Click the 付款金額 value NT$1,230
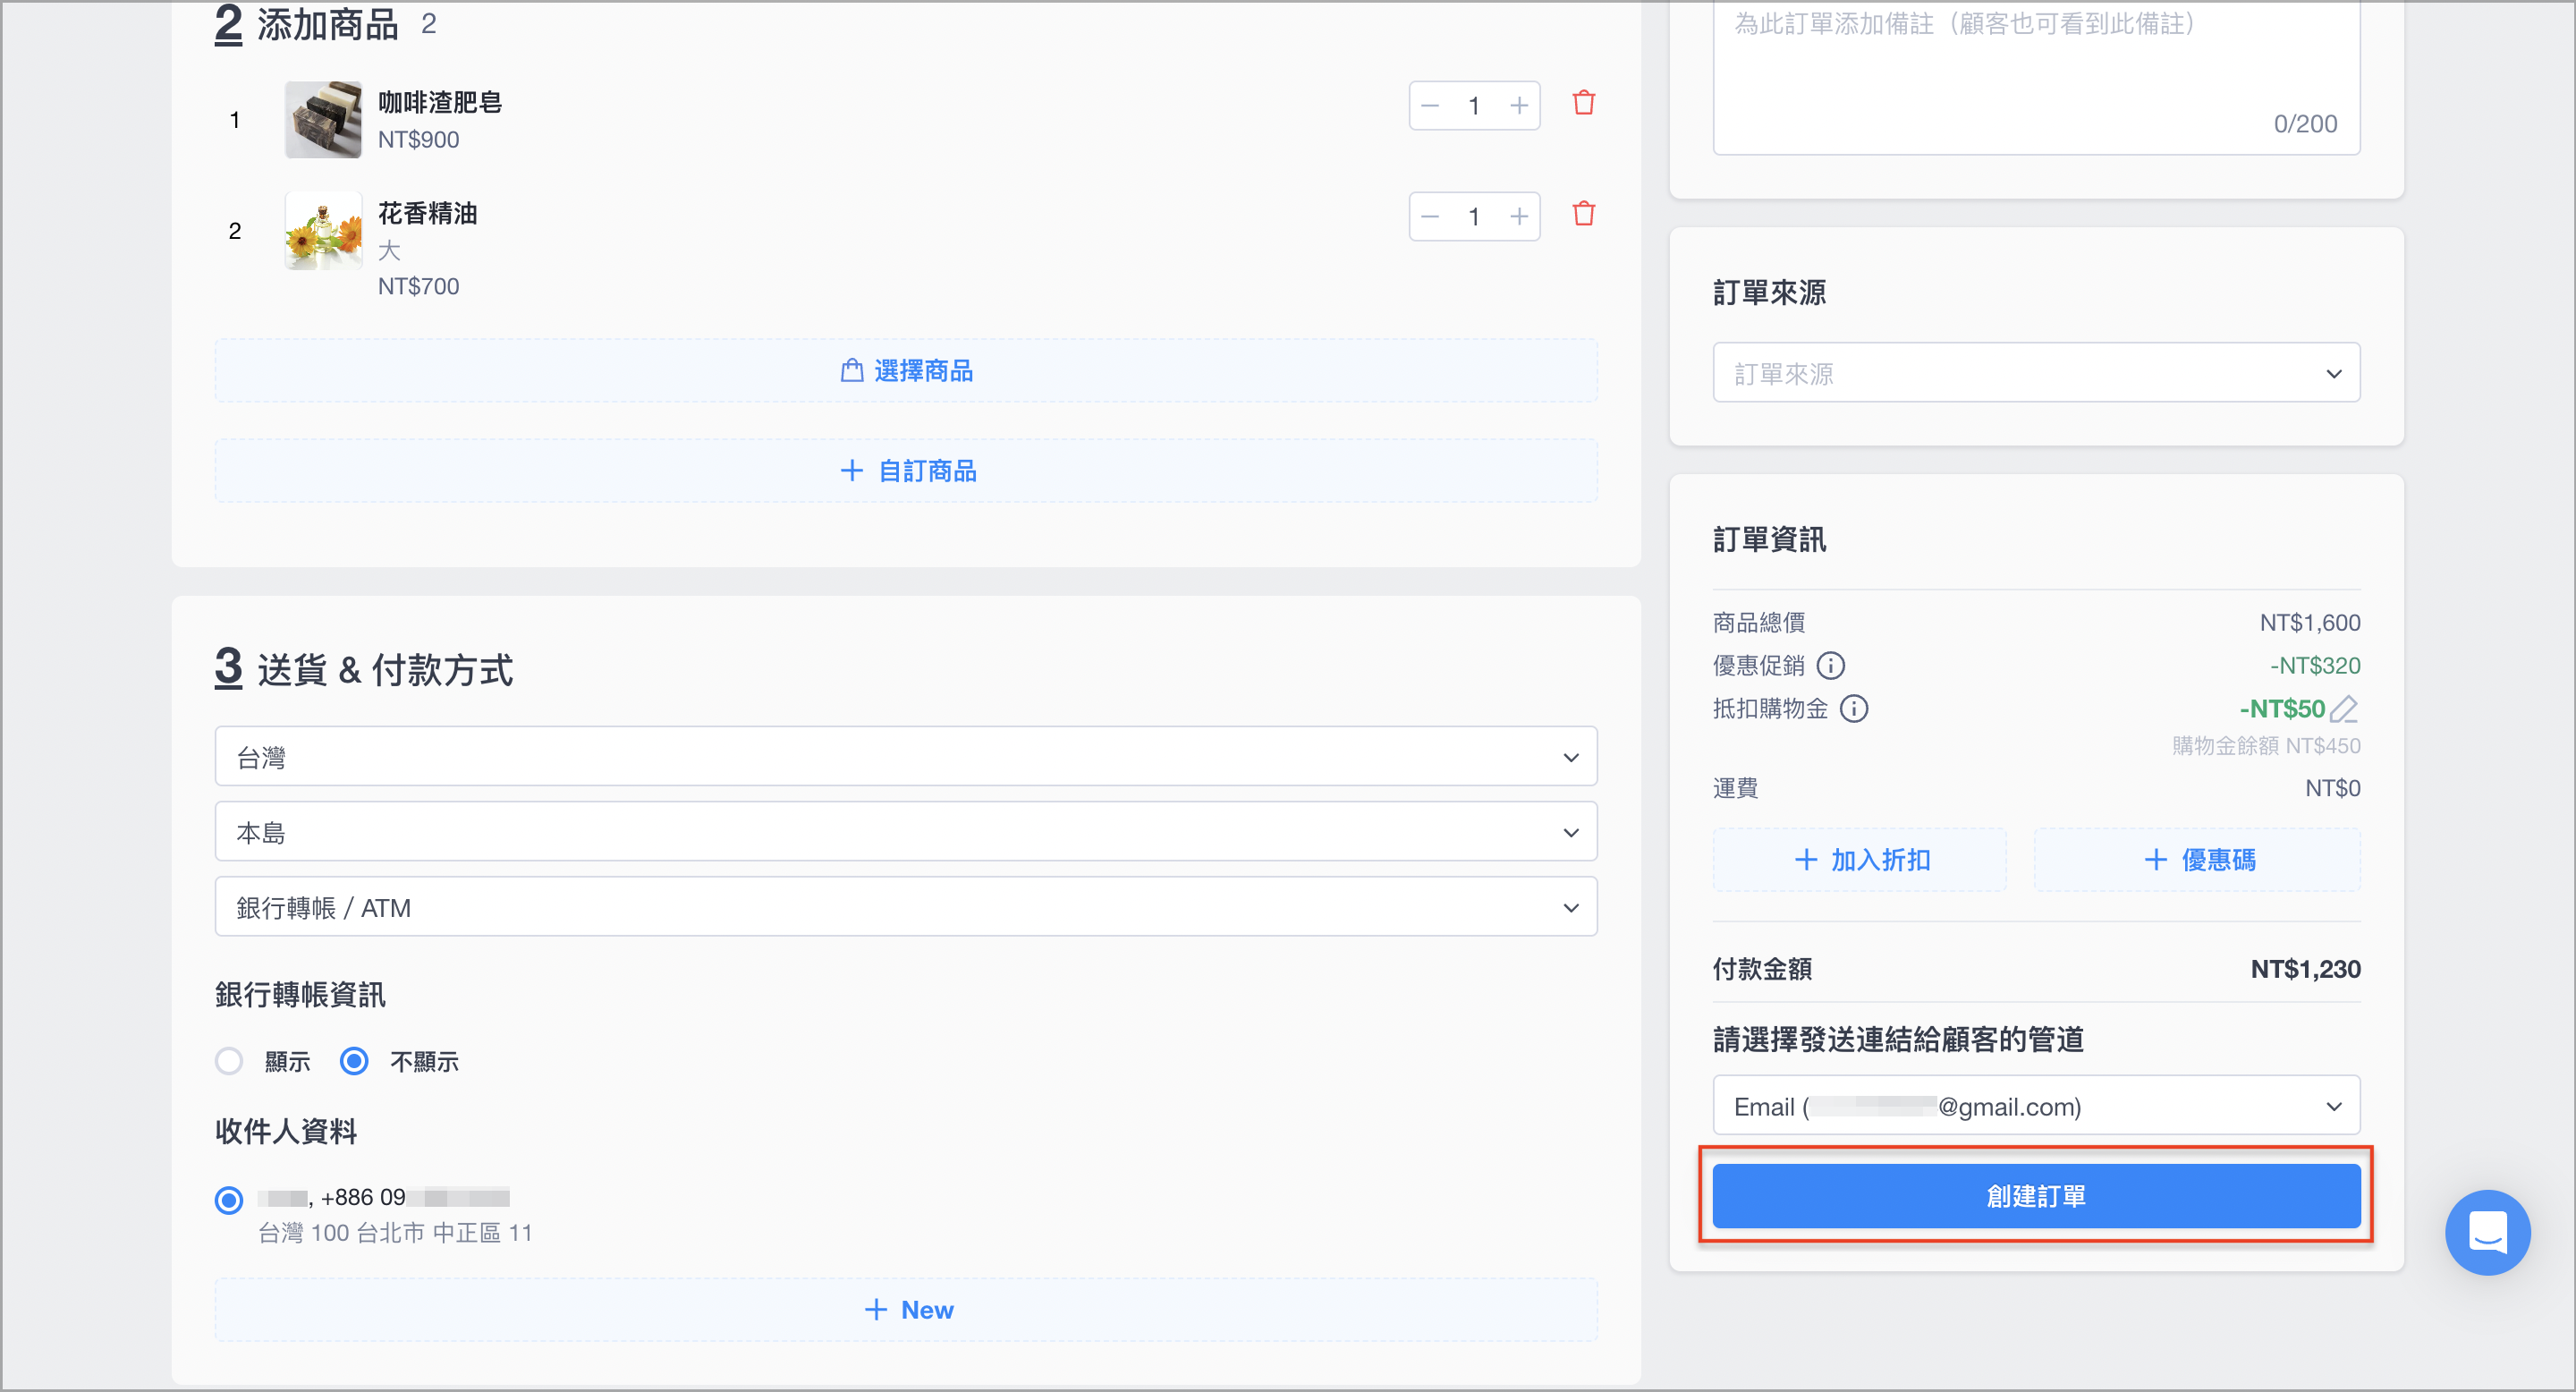The image size is (2576, 1392). 2305,969
